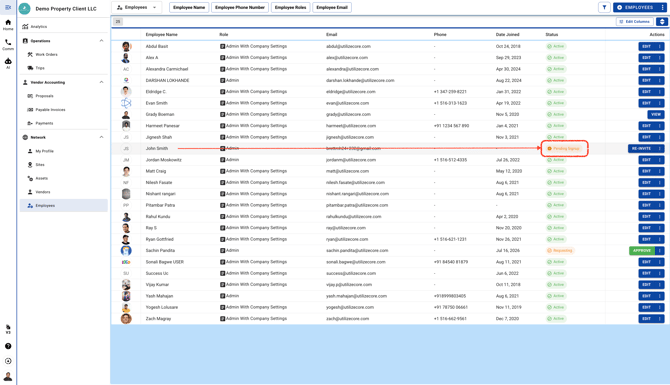670x385 pixels.
Task: Click the email abdul@utilizecore.com
Action: click(348, 46)
